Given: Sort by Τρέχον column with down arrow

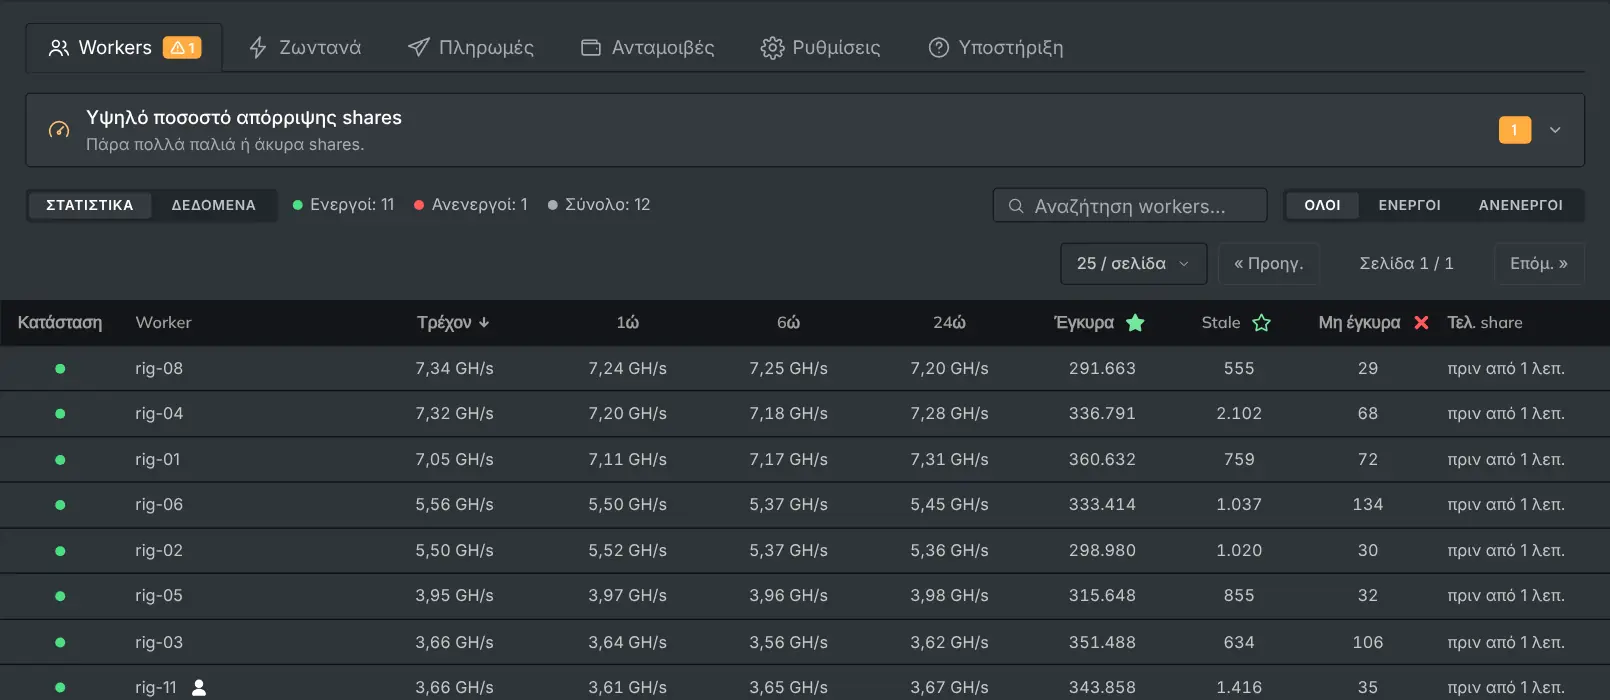Looking at the screenshot, I should pos(454,323).
